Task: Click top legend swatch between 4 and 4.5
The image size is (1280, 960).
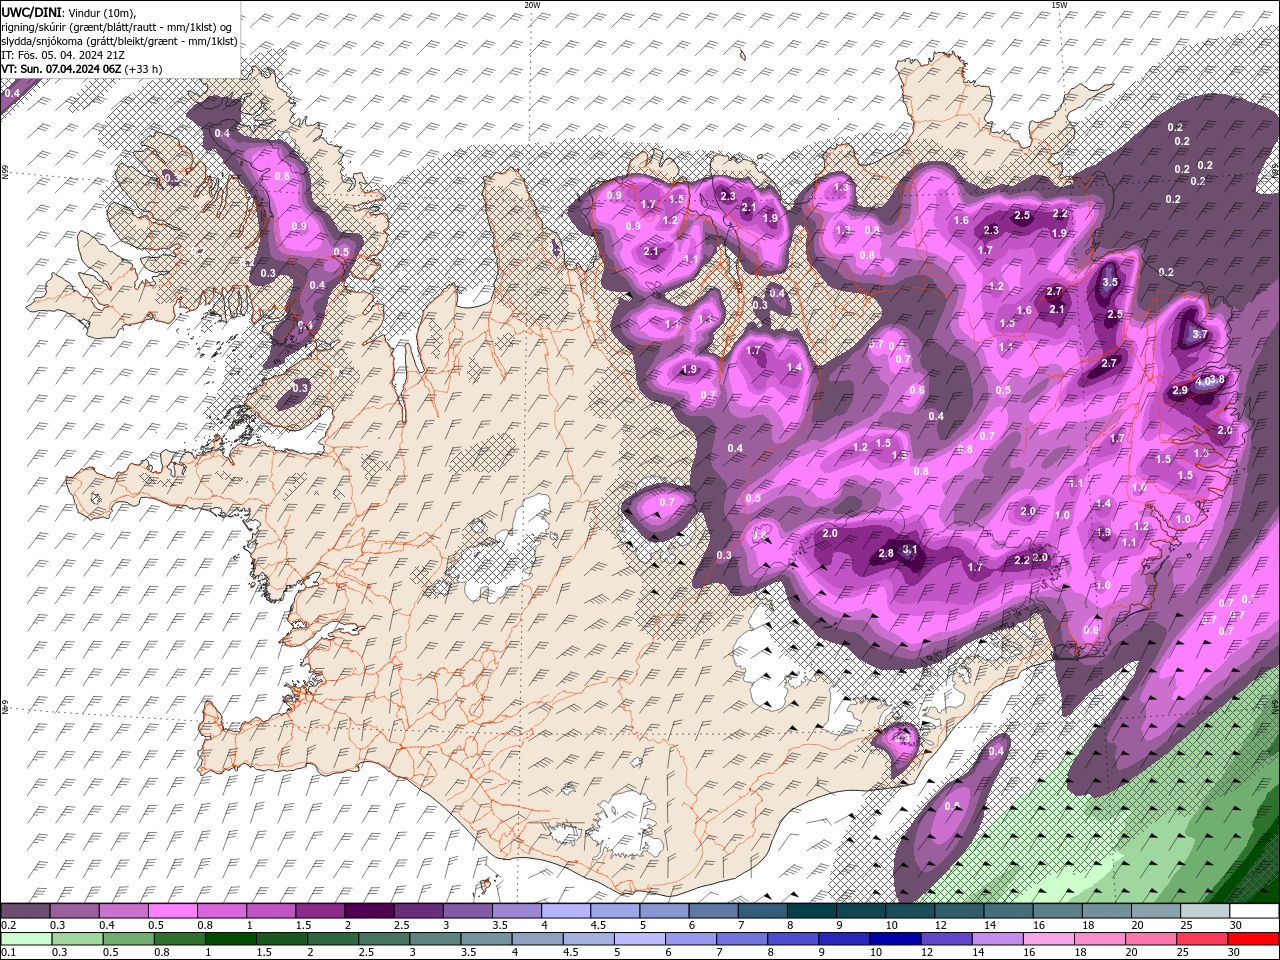Action: [565, 911]
